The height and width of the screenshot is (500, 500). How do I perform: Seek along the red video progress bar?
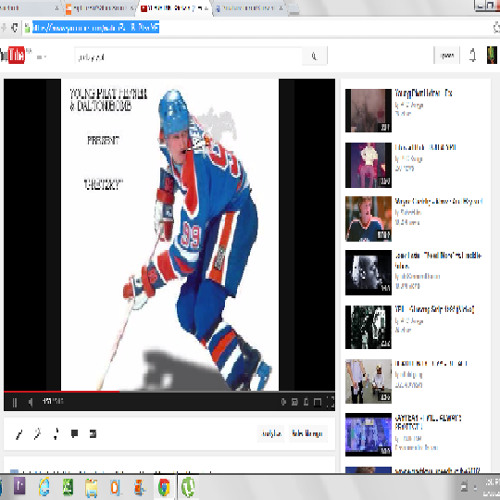pyautogui.click(x=169, y=391)
